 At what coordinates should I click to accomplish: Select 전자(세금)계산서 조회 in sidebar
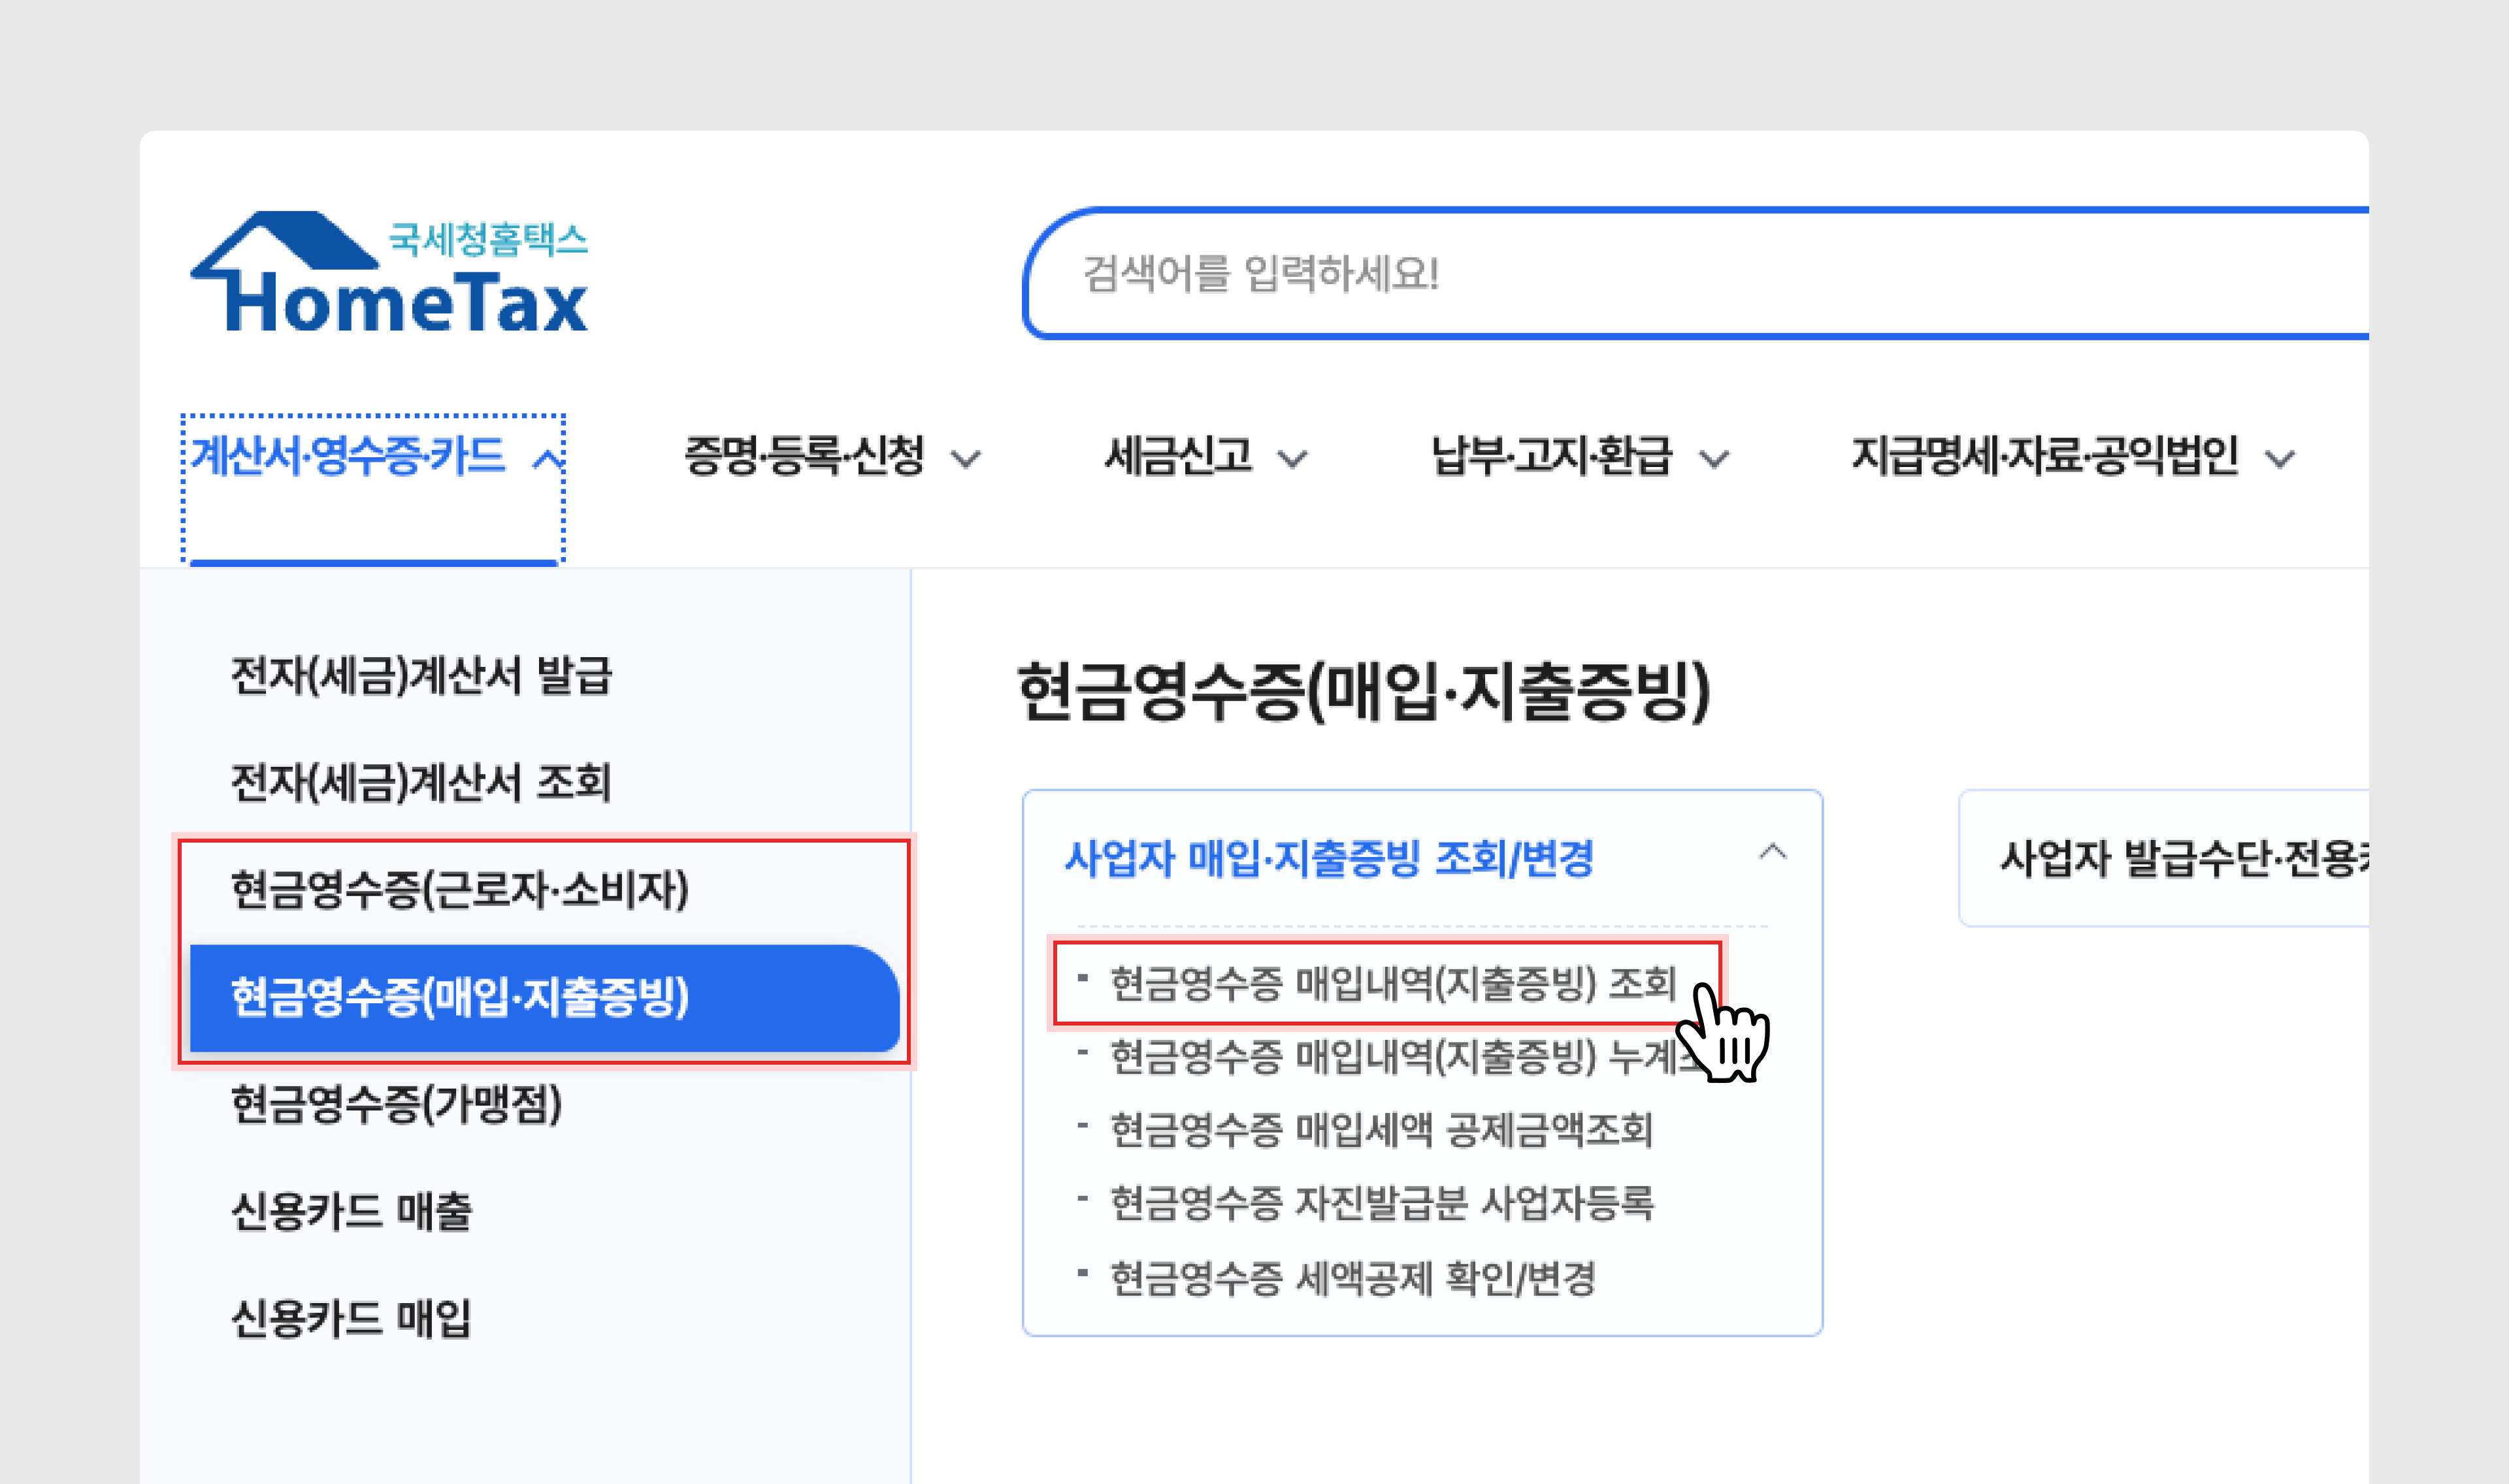tap(421, 783)
